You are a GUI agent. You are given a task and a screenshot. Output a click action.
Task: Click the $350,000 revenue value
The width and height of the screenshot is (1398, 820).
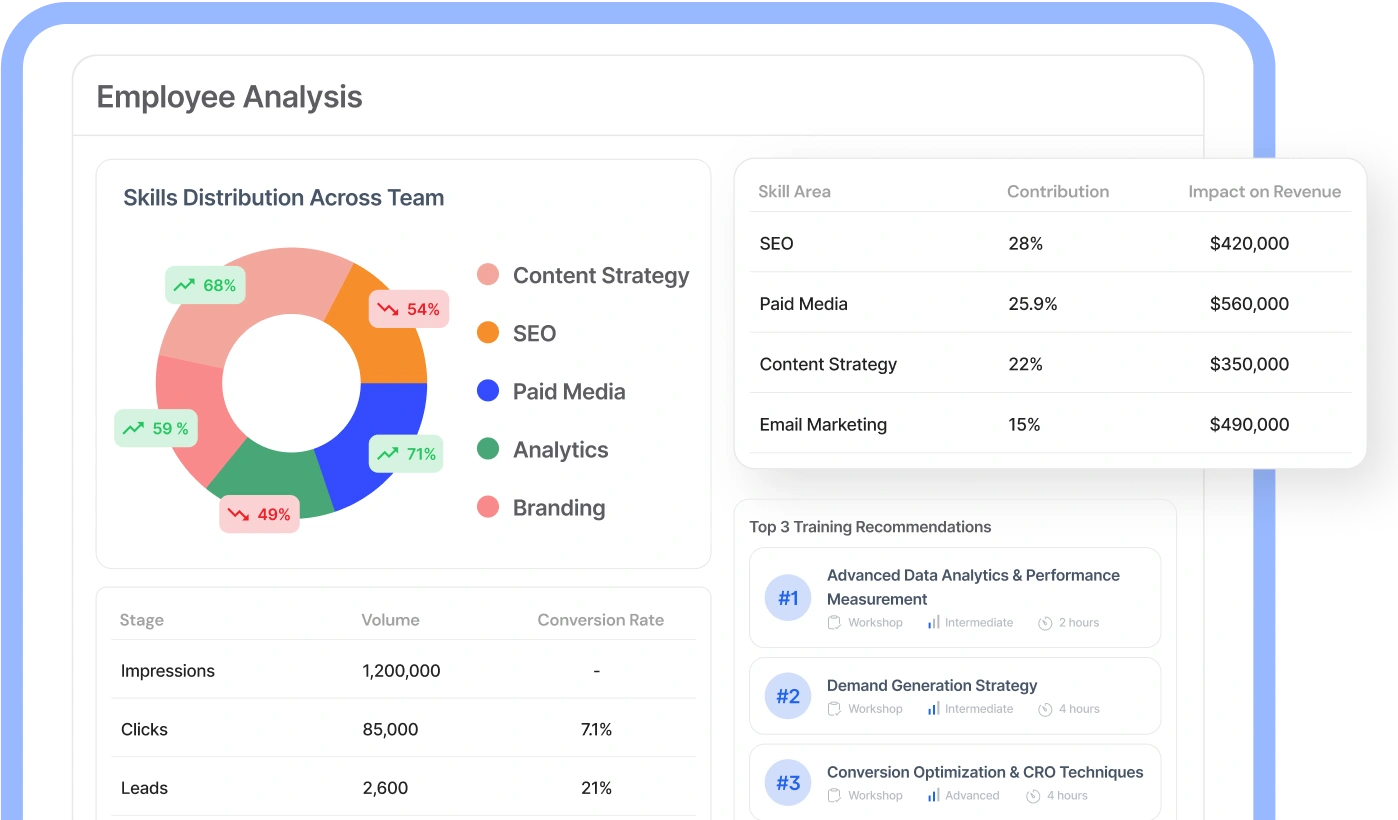coord(1249,364)
